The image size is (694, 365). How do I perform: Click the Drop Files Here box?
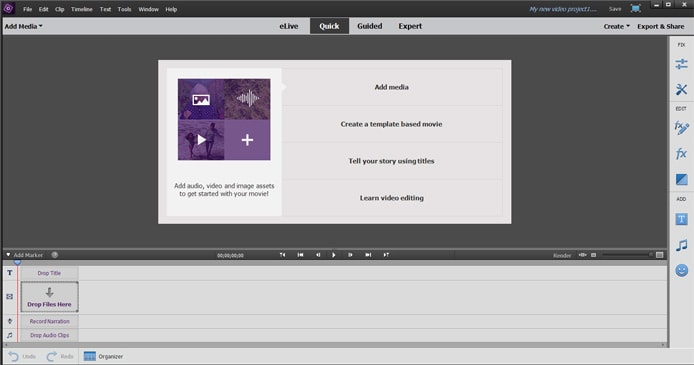[x=49, y=297]
